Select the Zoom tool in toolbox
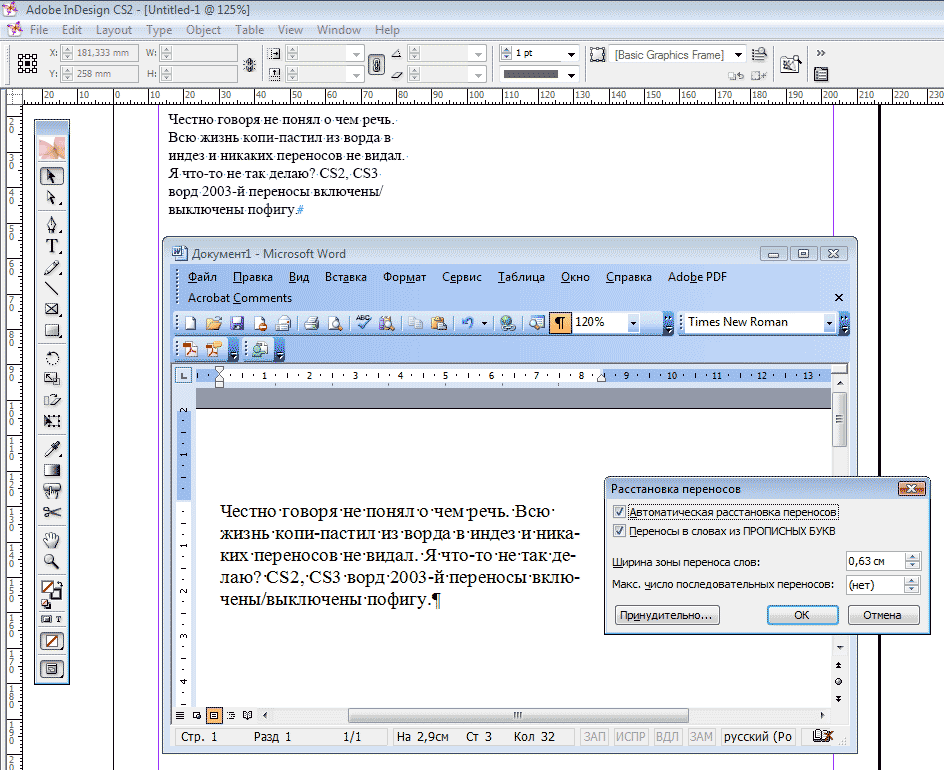Viewport: 944px width, 770px height. pos(52,561)
